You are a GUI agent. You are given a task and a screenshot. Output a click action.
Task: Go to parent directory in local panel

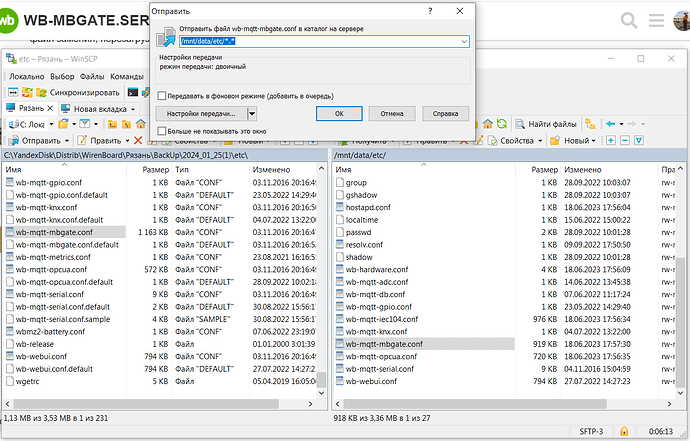[112, 125]
